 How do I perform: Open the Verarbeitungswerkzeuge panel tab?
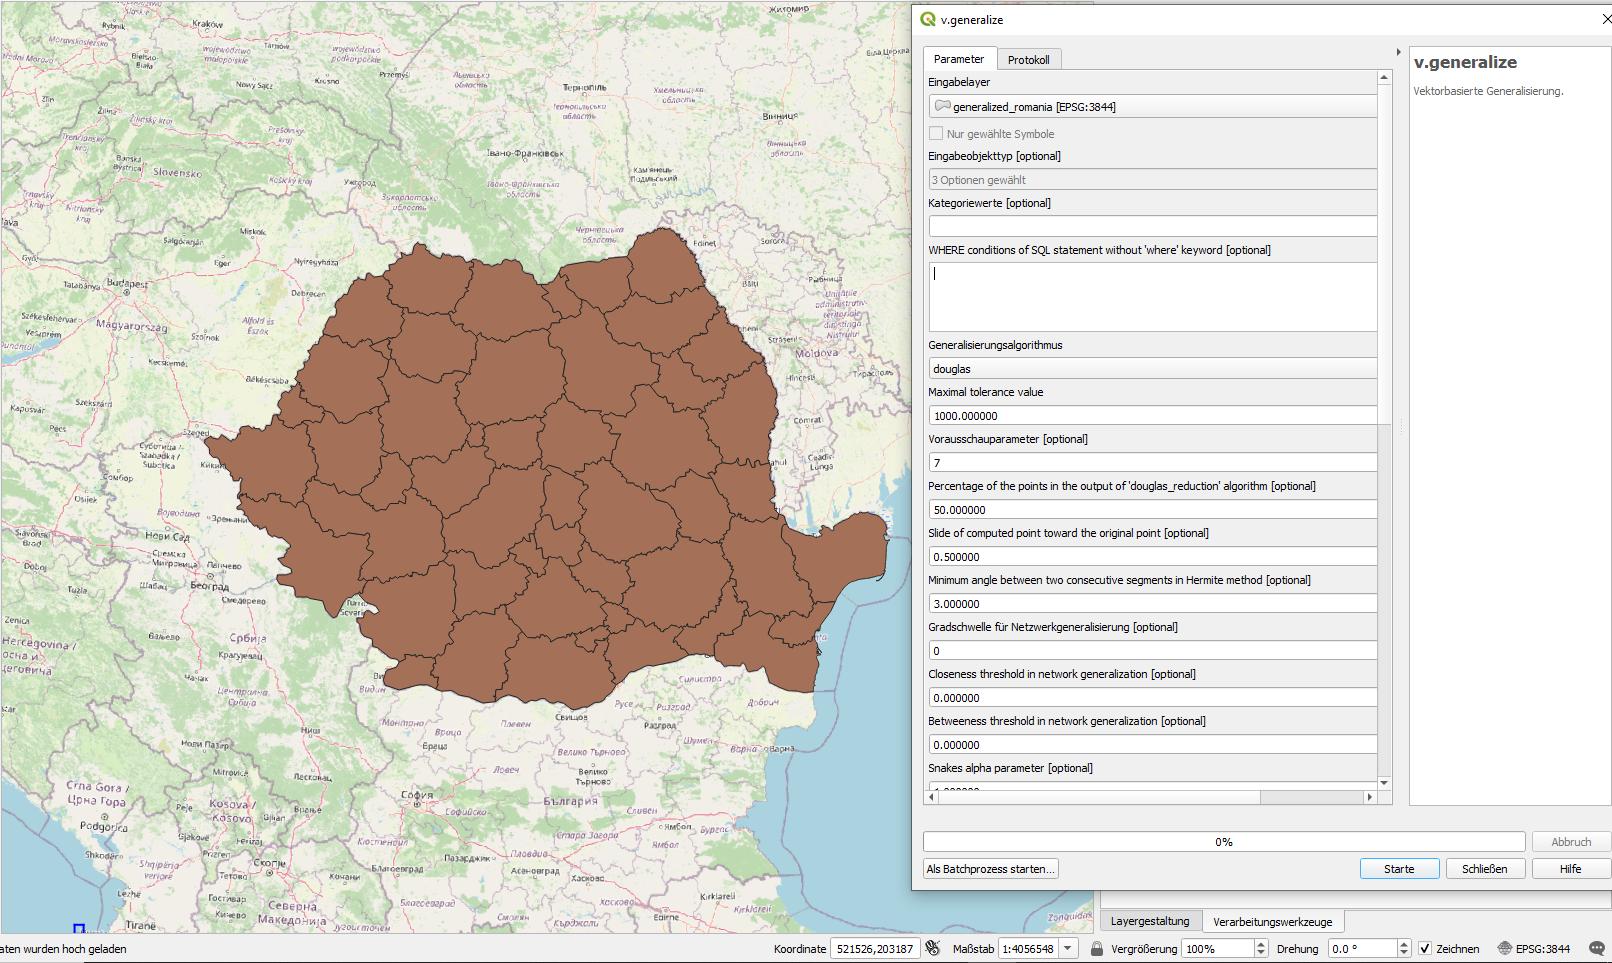click(1272, 922)
